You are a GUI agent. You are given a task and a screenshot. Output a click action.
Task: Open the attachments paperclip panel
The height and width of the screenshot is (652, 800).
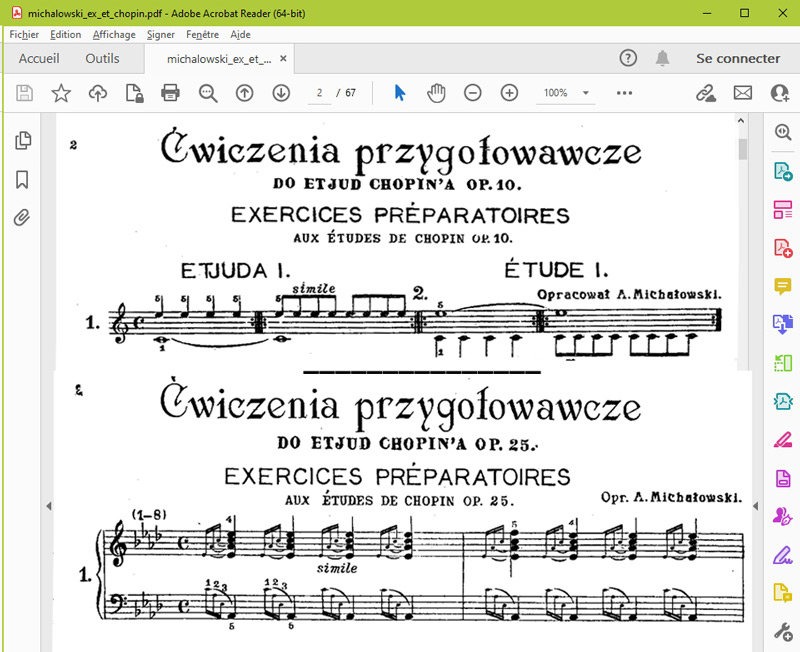tap(22, 218)
